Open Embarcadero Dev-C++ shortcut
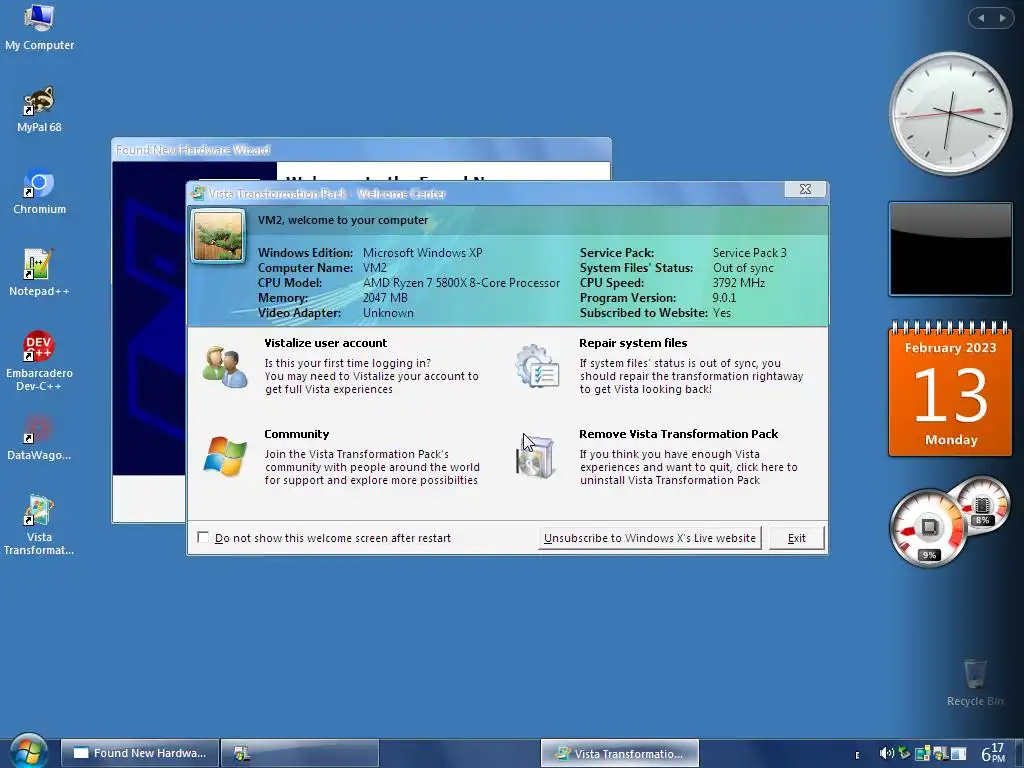 click(39, 360)
